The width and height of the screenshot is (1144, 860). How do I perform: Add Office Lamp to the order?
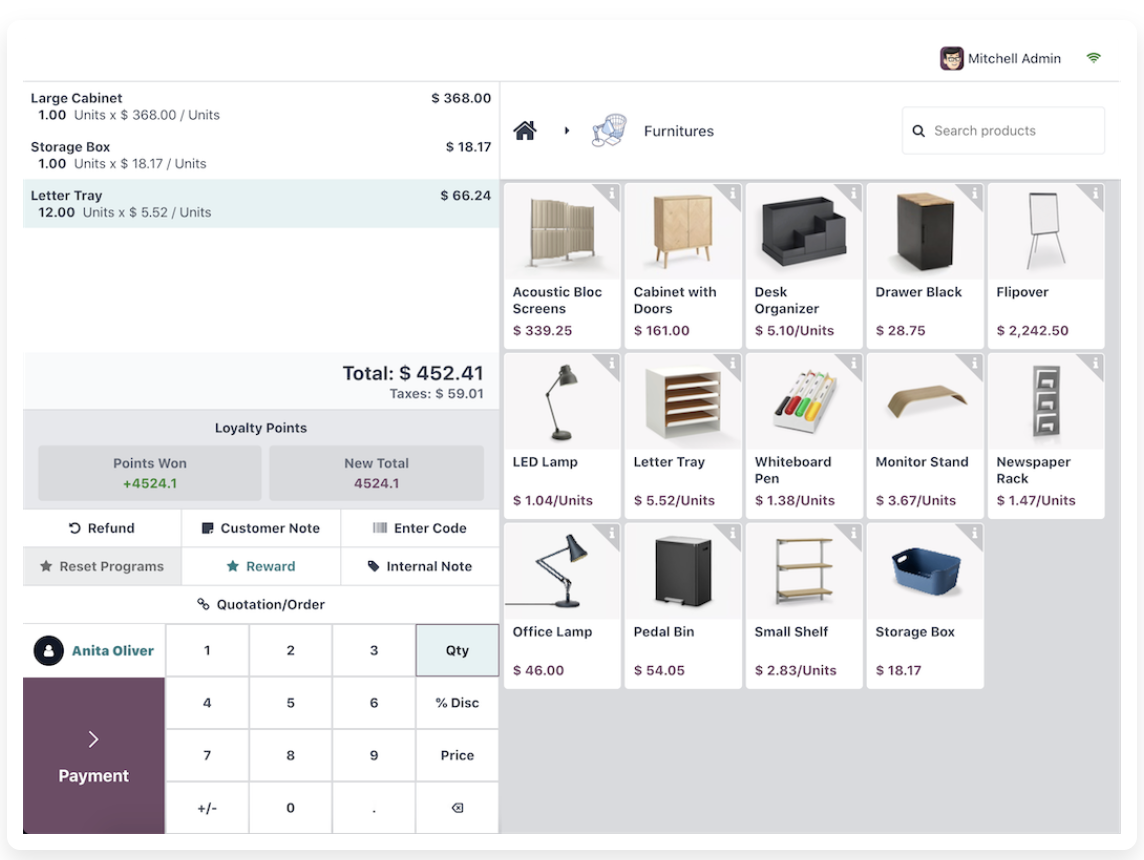[x=562, y=606]
